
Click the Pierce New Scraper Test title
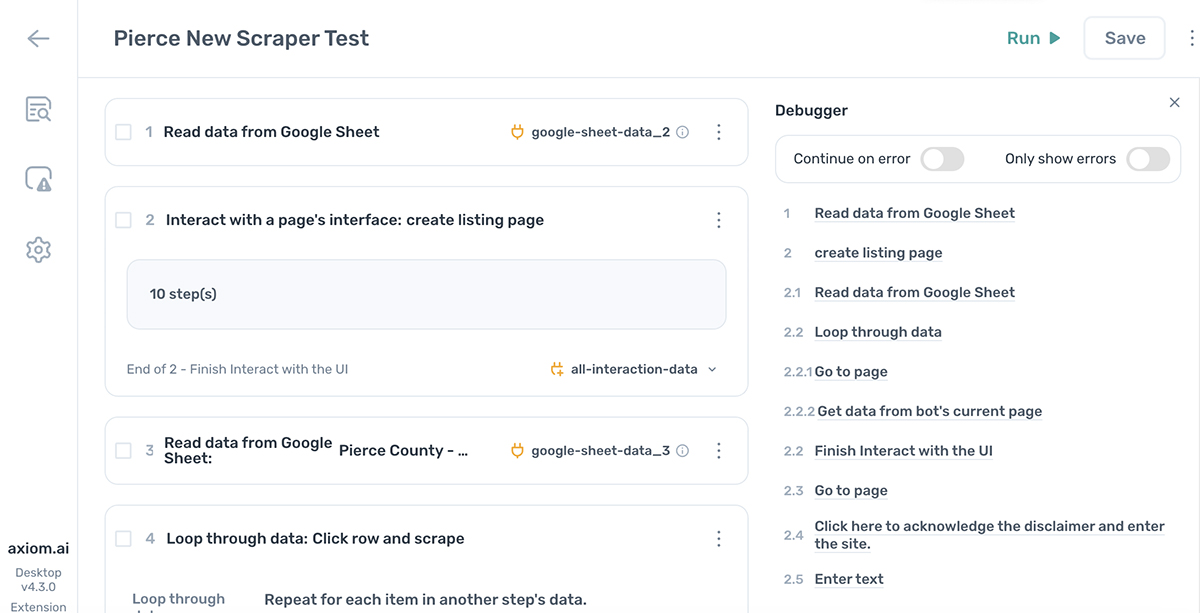pyautogui.click(x=241, y=38)
